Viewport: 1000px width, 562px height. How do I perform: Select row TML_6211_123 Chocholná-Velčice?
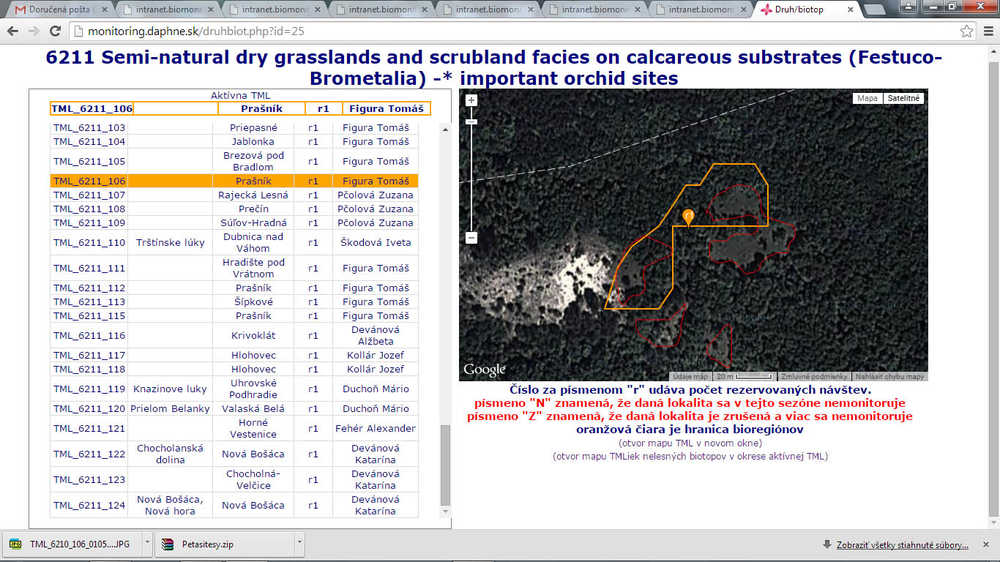[233, 480]
